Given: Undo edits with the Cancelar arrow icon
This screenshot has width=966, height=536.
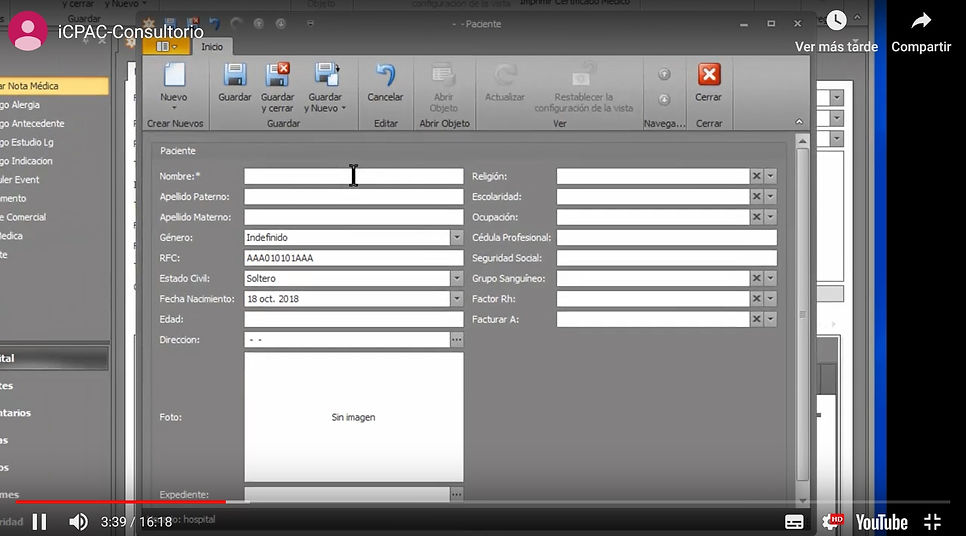Looking at the screenshot, I should [x=385, y=75].
